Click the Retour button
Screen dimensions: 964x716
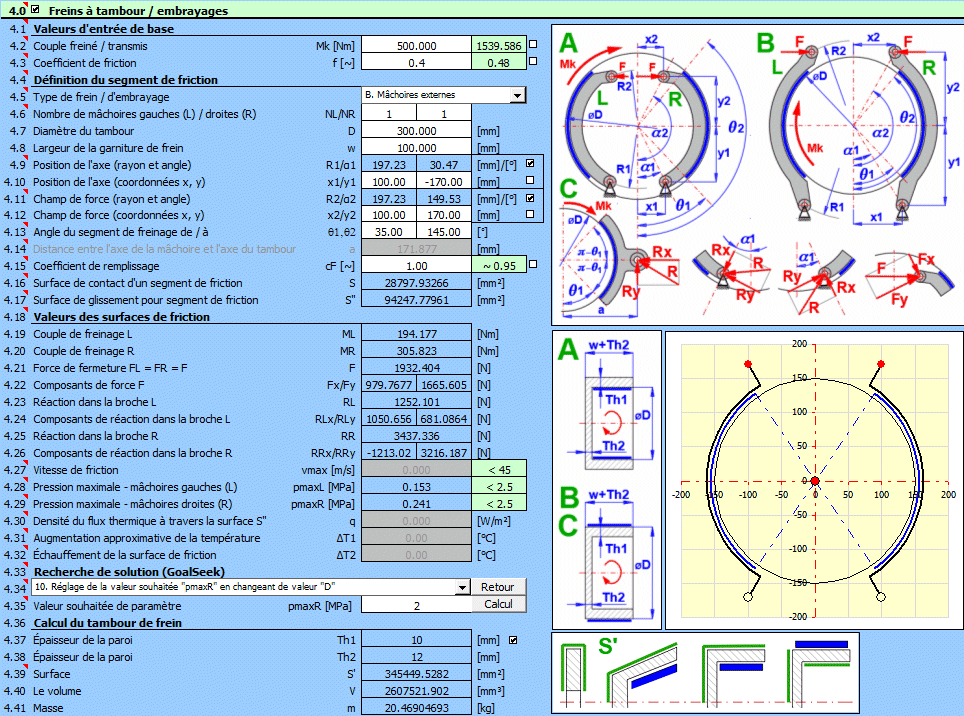click(x=498, y=587)
